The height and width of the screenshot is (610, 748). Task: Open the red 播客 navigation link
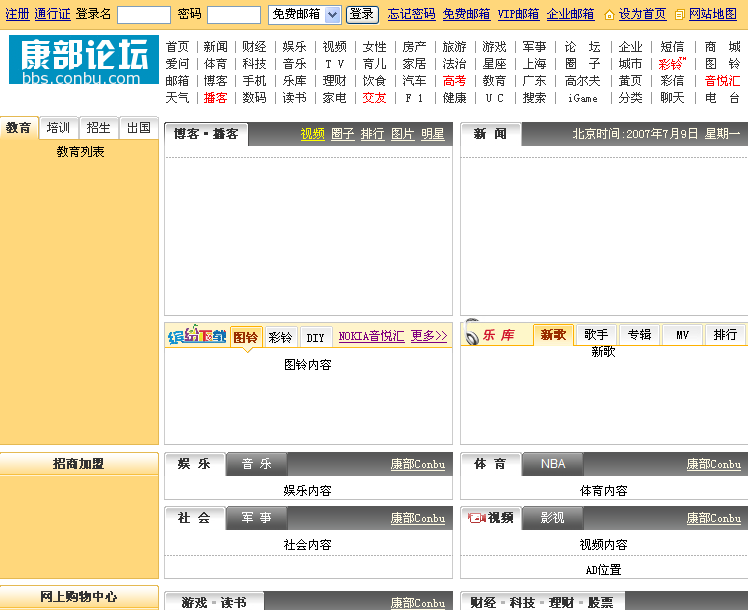pyautogui.click(x=216, y=98)
